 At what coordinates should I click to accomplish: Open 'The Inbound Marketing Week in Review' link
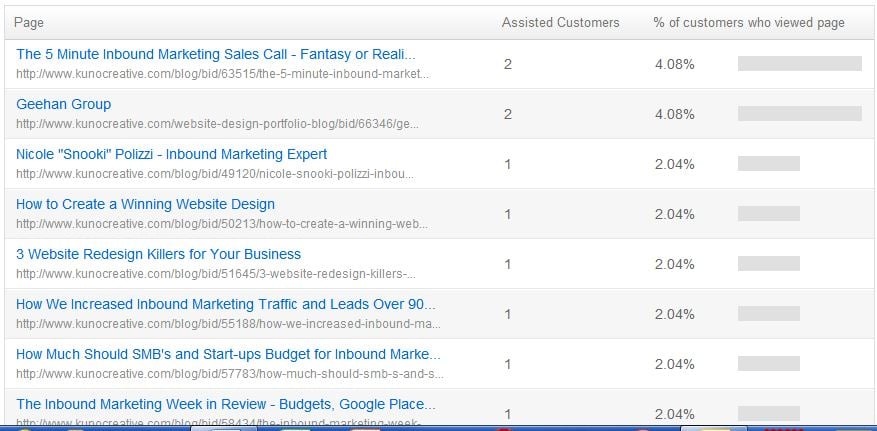(225, 404)
